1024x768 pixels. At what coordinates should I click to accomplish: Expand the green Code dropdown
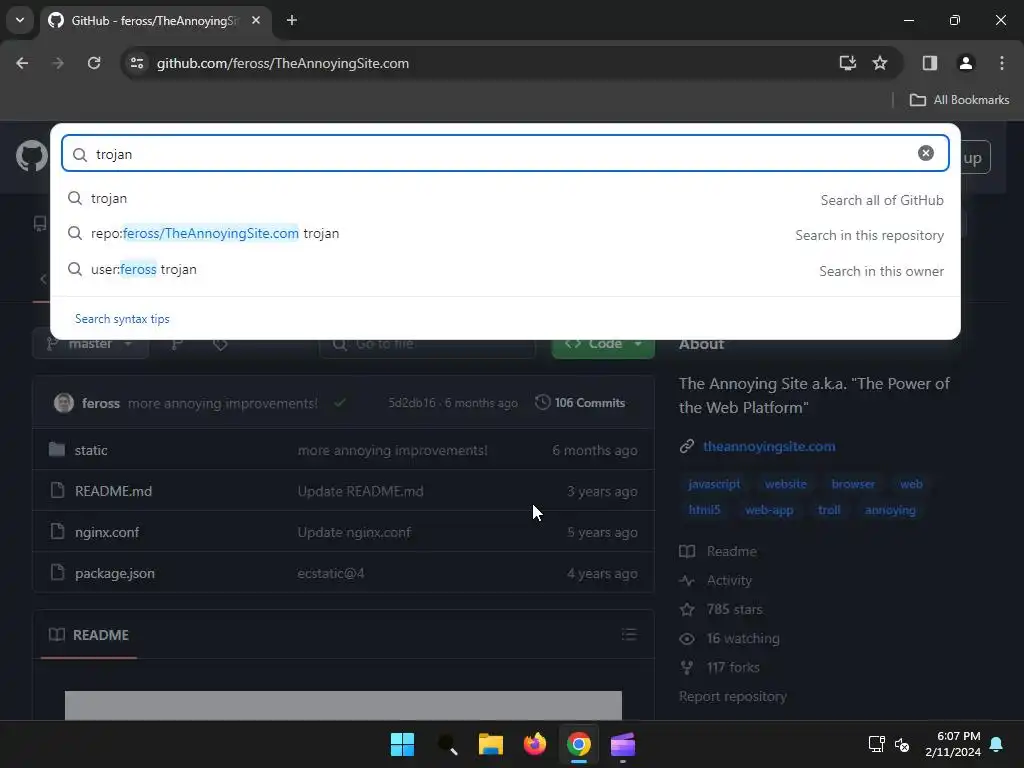pyautogui.click(x=603, y=344)
